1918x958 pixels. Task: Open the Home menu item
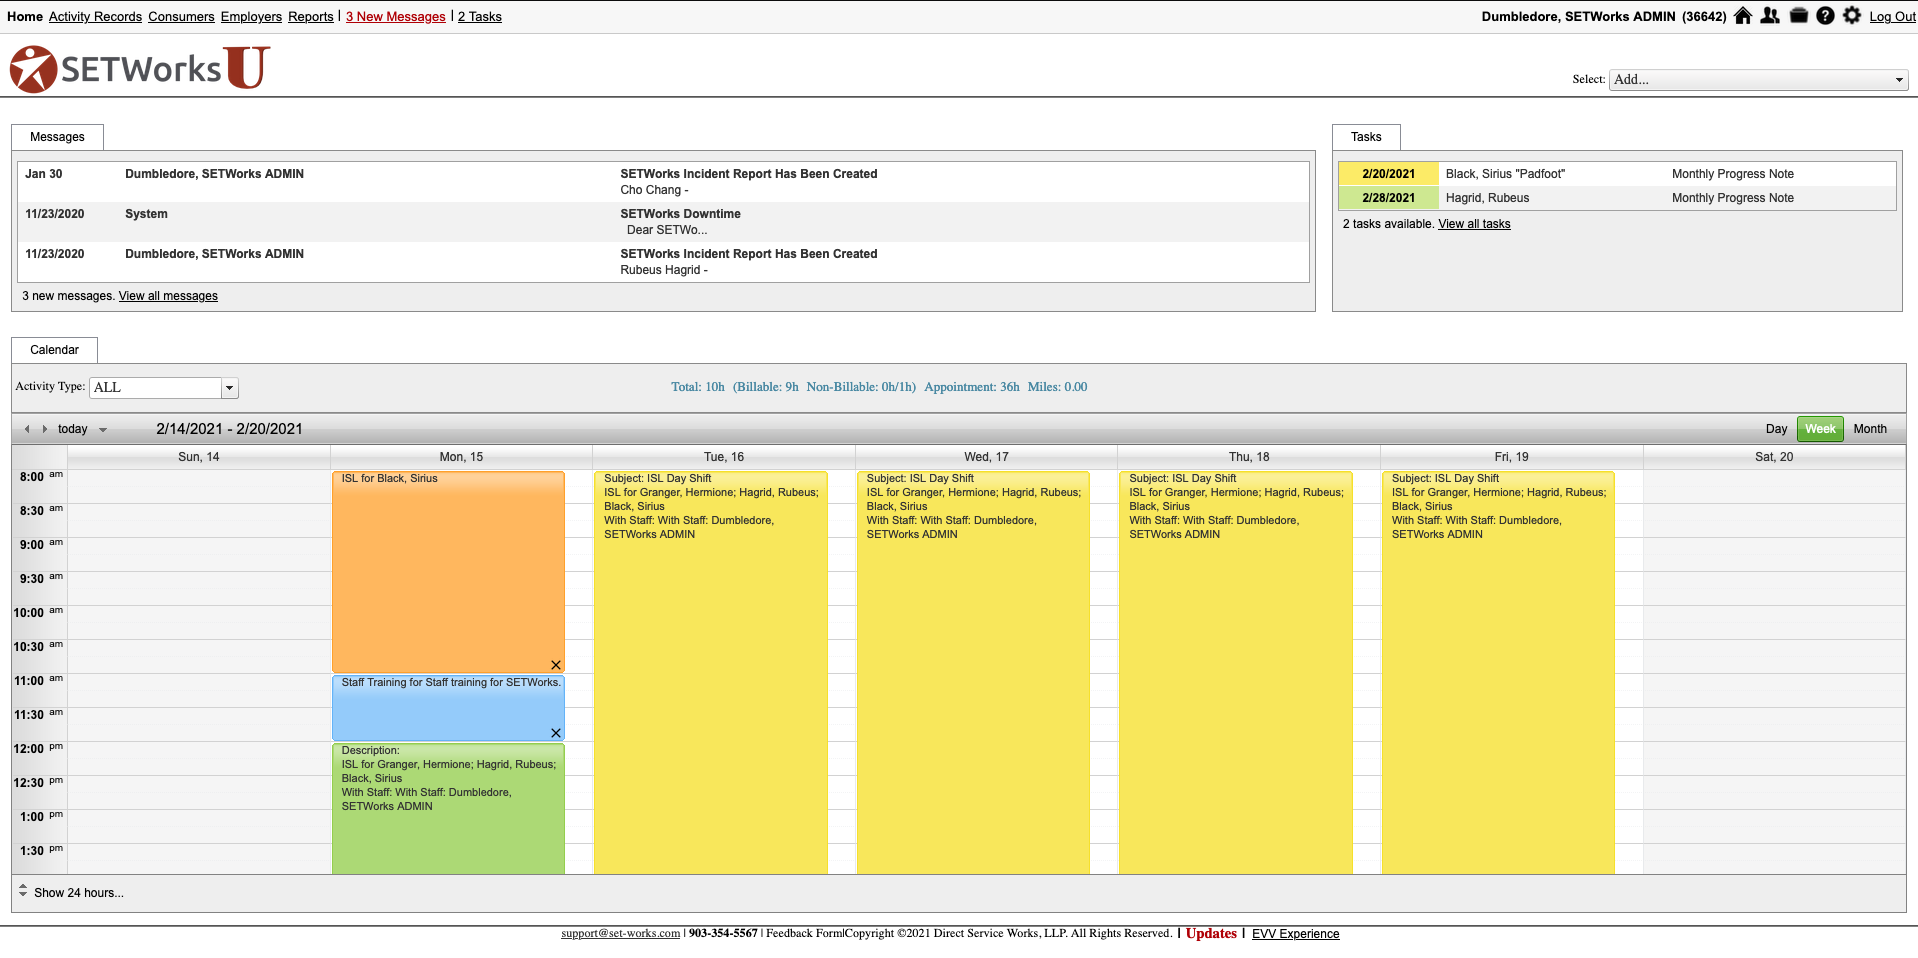tap(25, 17)
